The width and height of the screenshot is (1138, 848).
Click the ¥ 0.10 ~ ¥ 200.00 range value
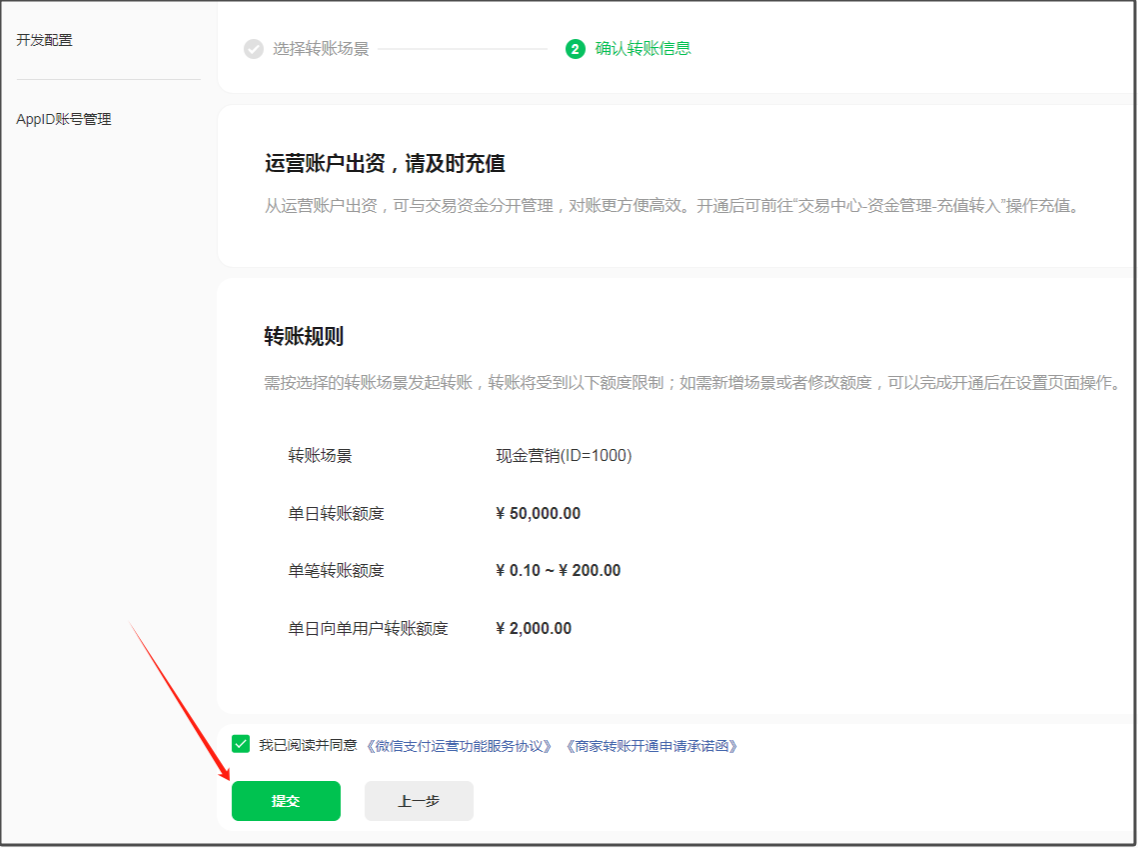(x=558, y=570)
